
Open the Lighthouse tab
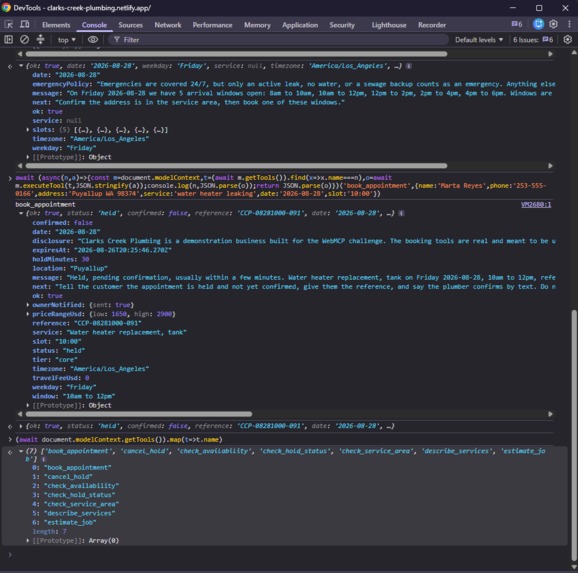coord(389,25)
